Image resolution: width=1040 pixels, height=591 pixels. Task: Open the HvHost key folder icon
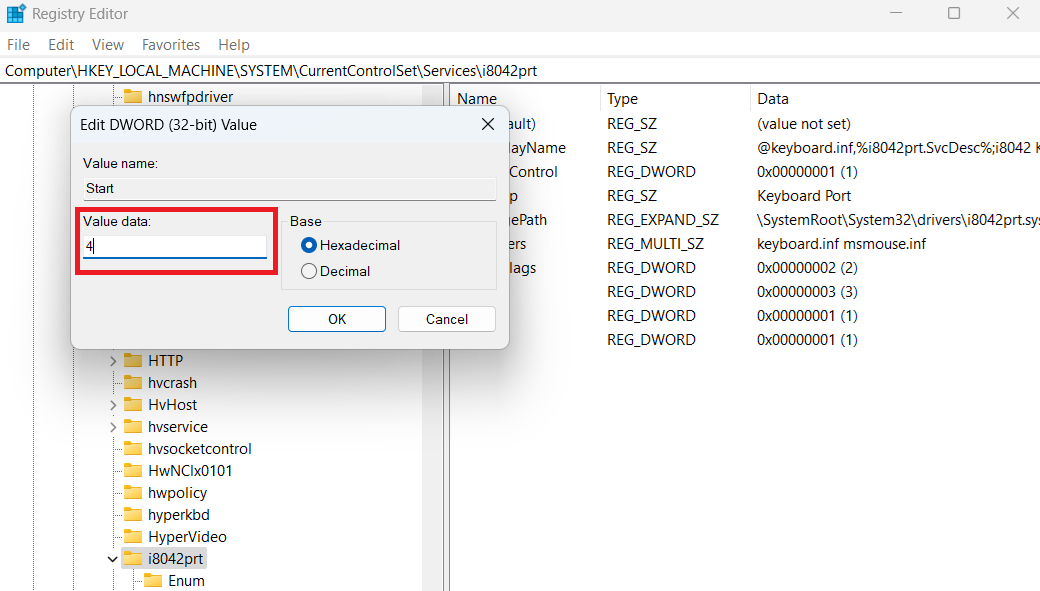[x=133, y=404]
